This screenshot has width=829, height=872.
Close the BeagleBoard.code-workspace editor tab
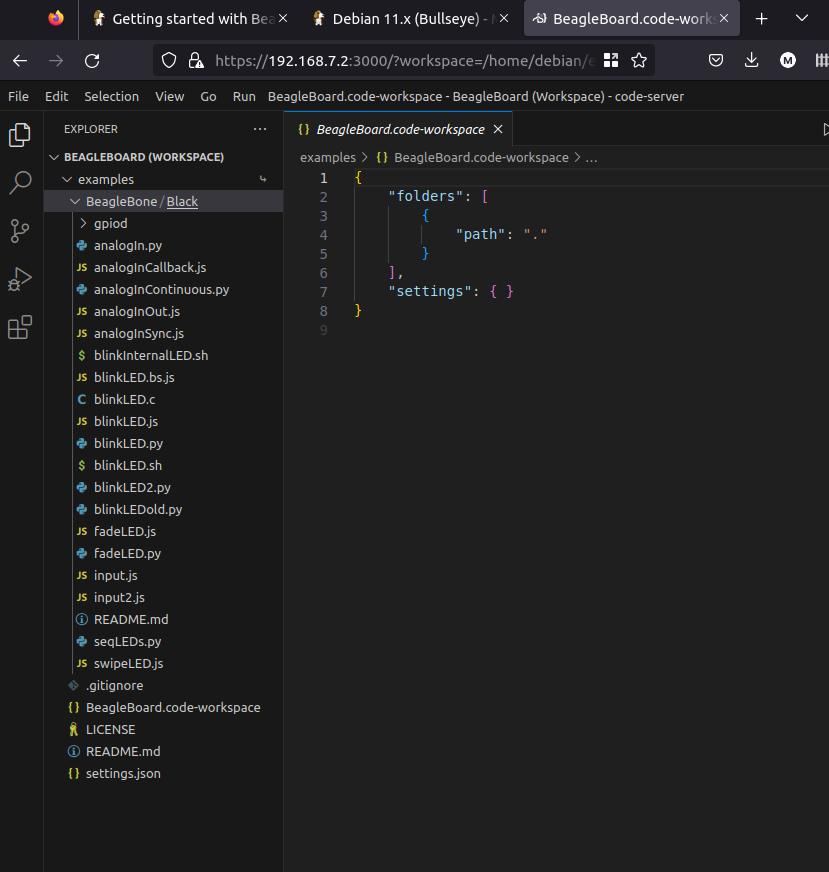[x=498, y=129]
